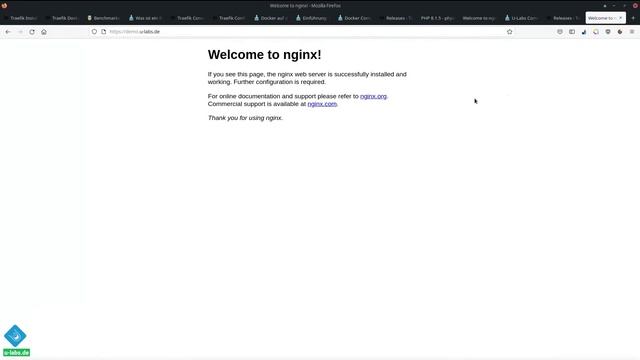Switch to the Docker auf tab
This screenshot has height=360, width=640.
(x=271, y=18)
